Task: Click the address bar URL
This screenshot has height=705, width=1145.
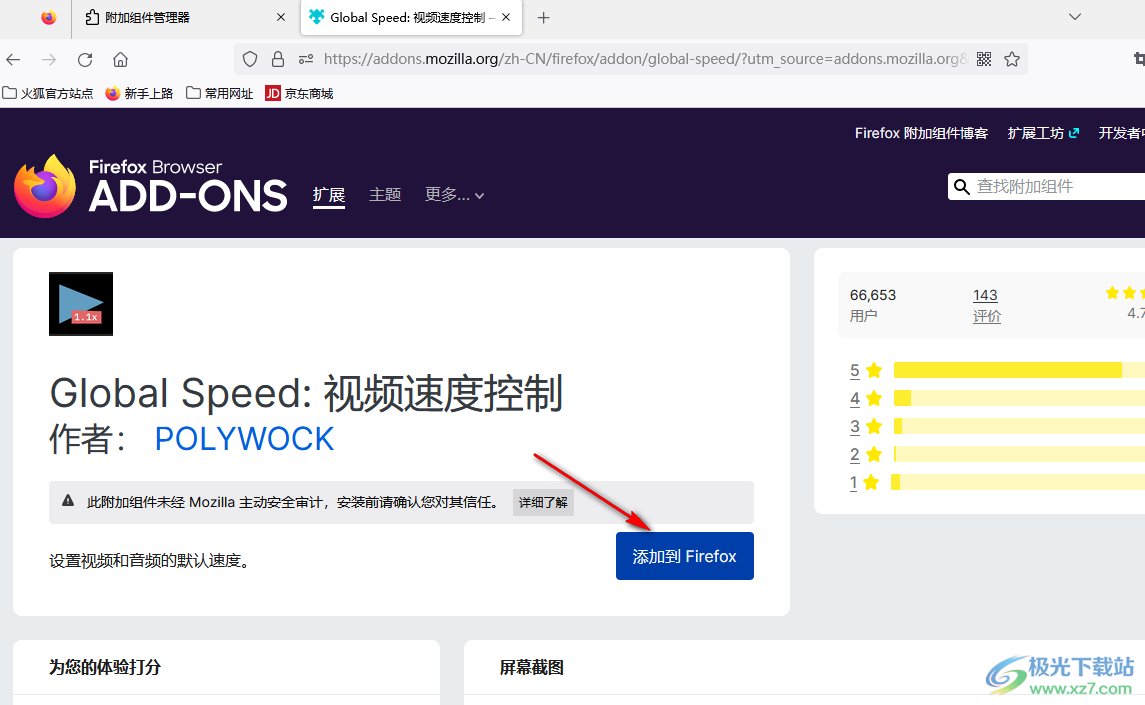Action: coord(646,59)
